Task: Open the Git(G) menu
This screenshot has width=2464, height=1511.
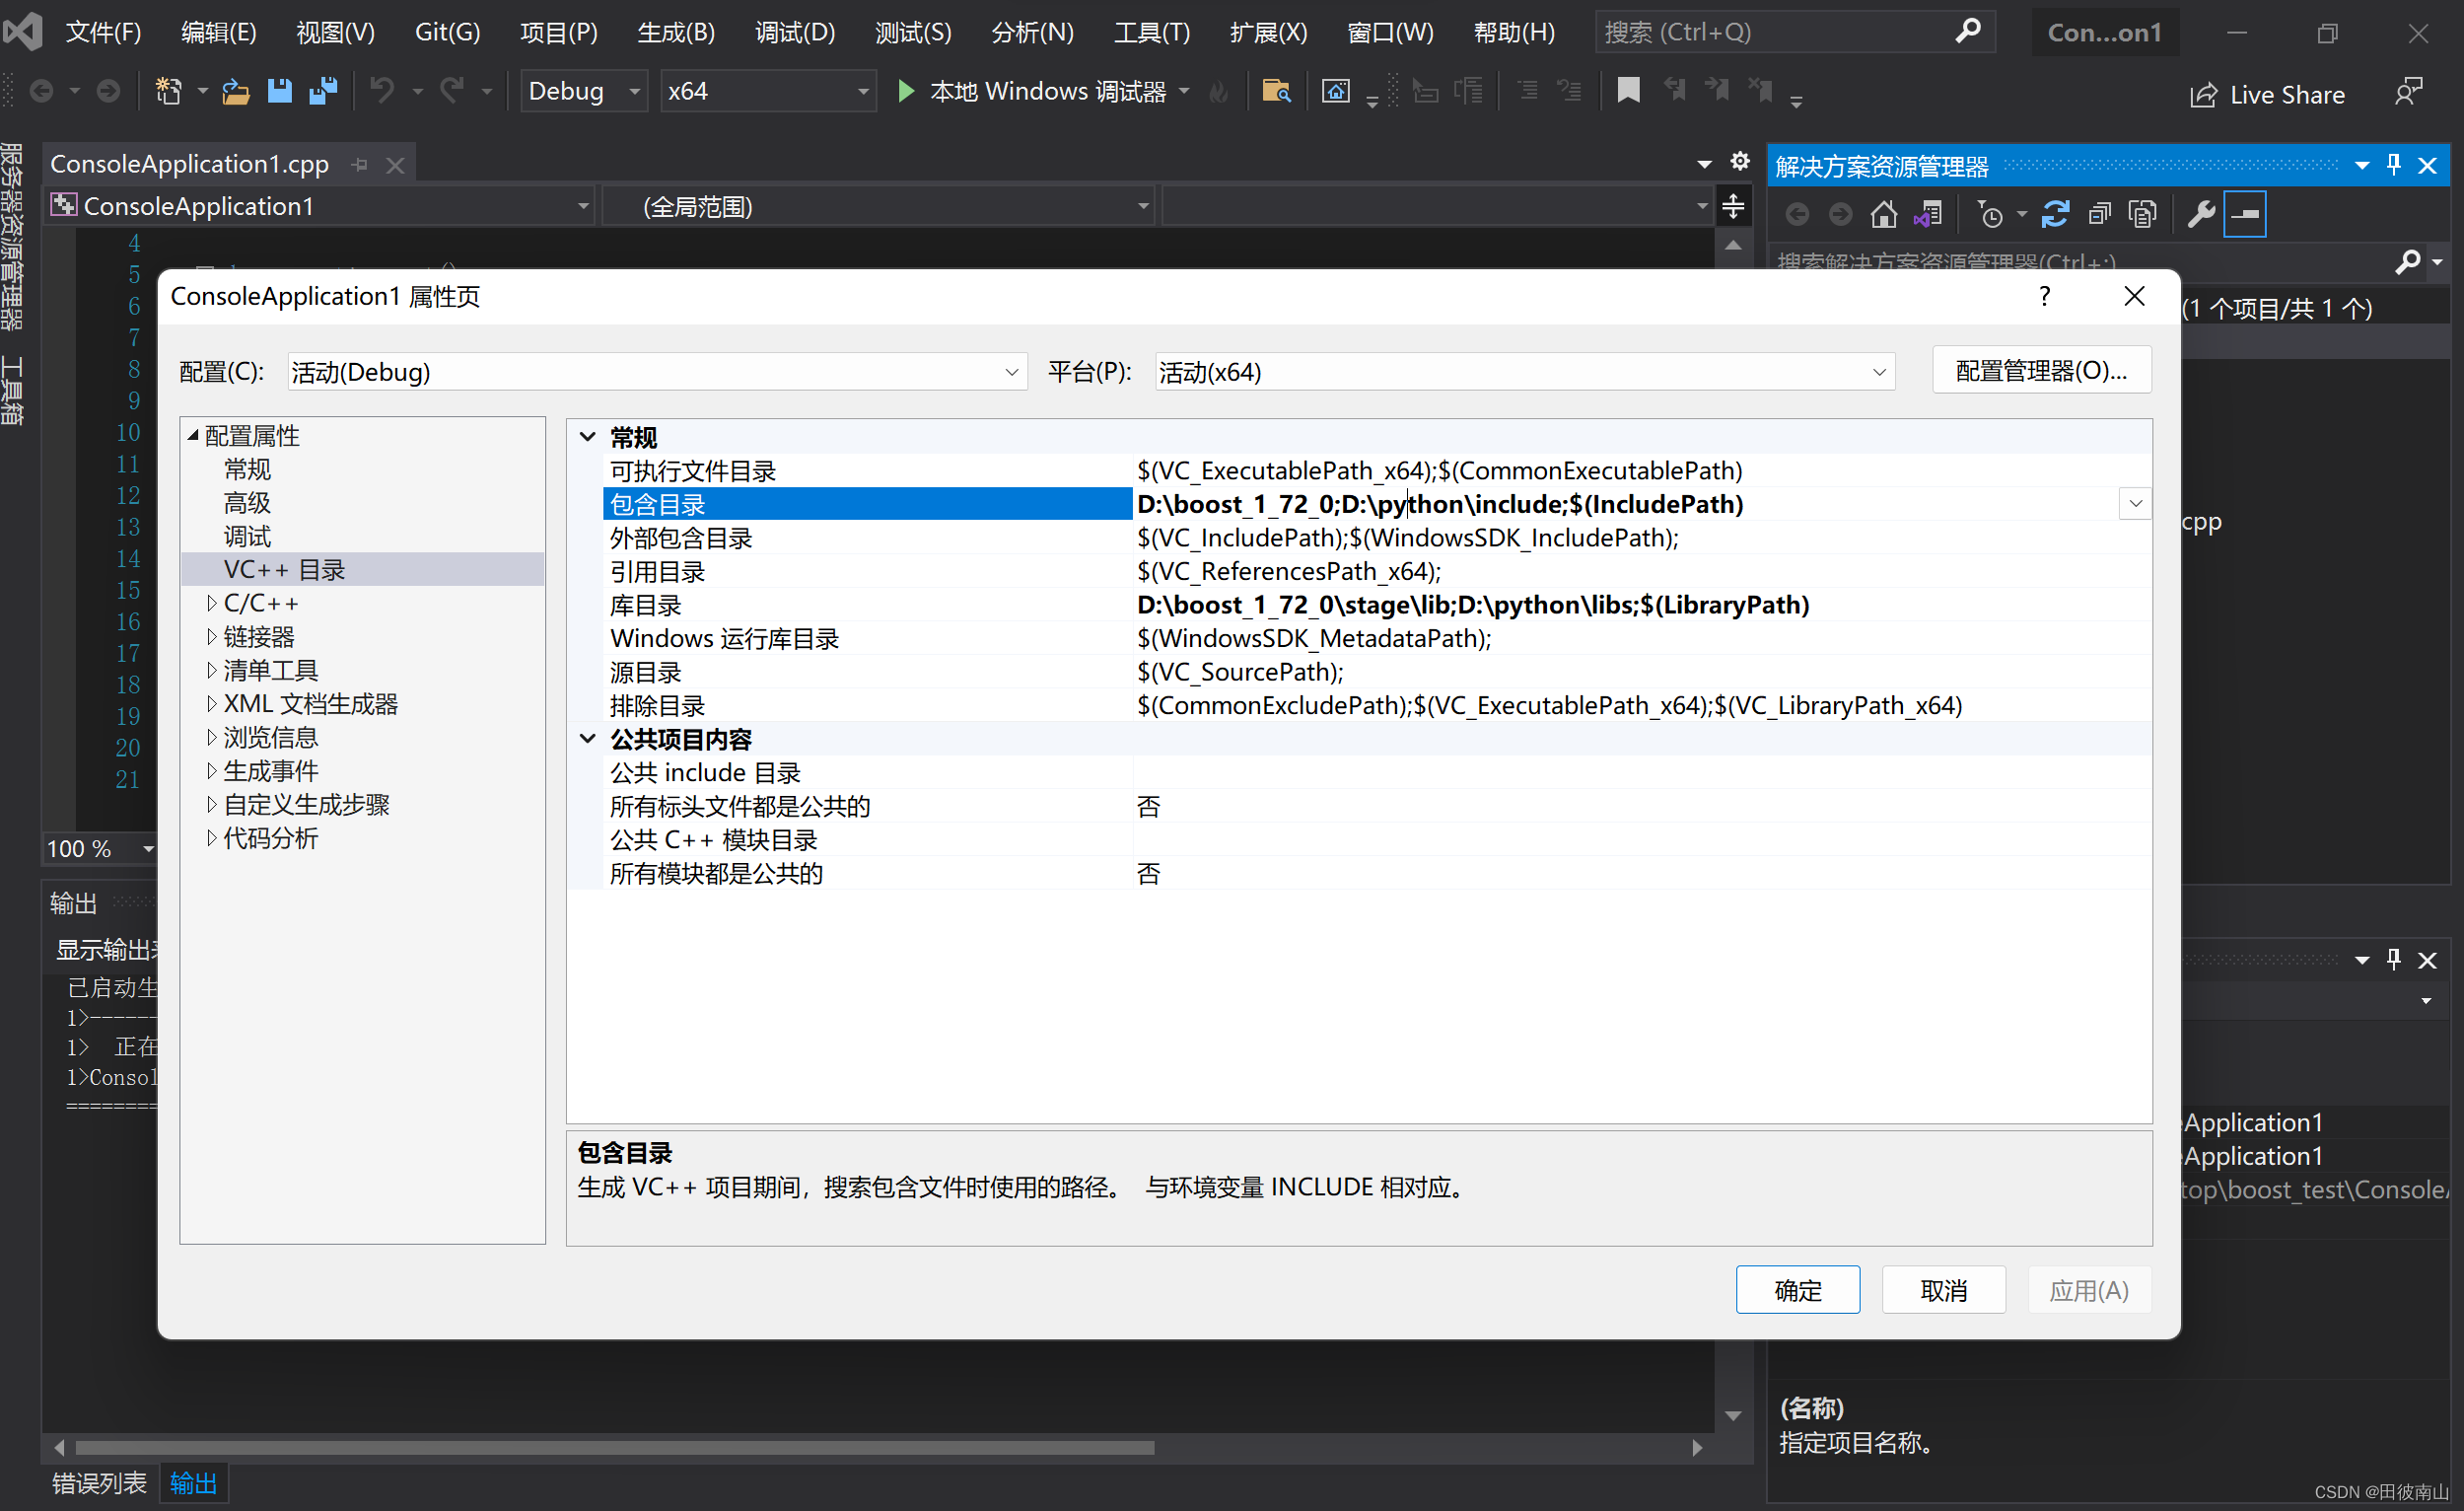Action: pos(447,32)
